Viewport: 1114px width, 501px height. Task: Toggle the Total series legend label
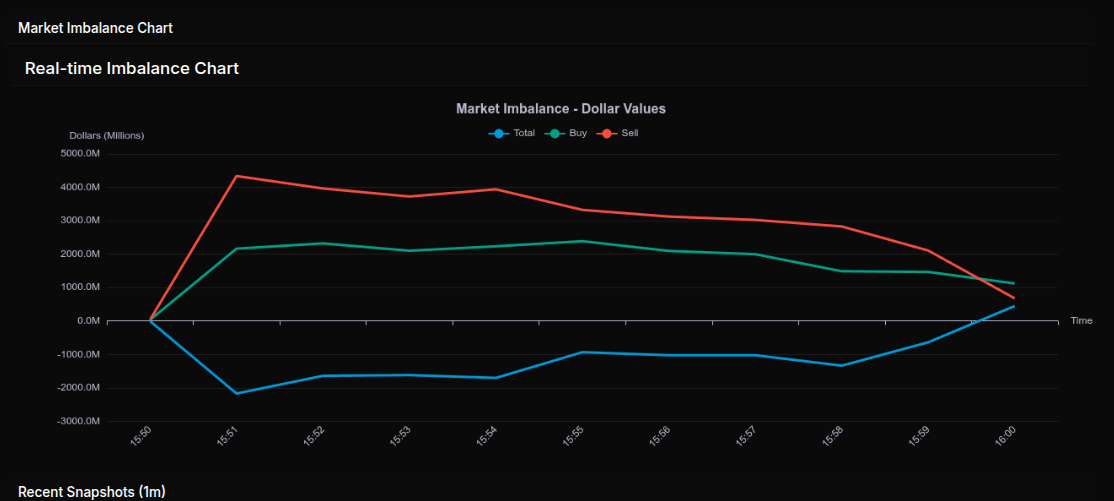[524, 133]
